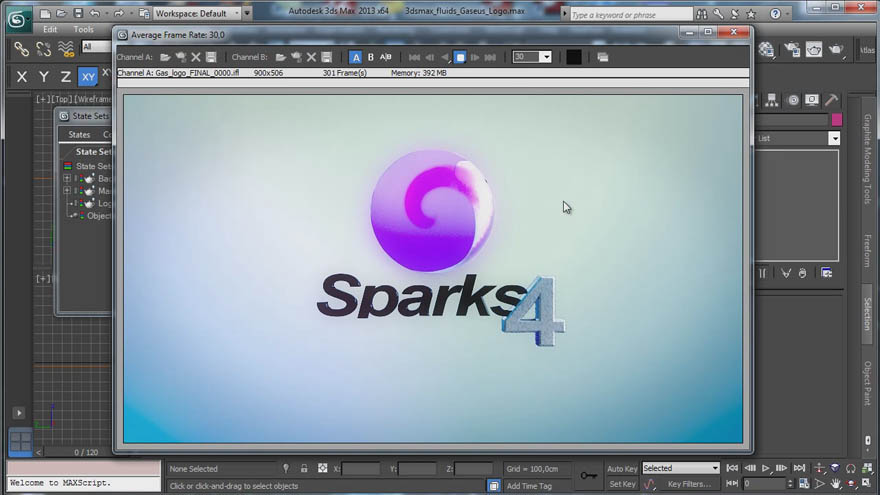This screenshot has width=880, height=495.
Task: Open the Workspace: Default dropdown
Action: pos(197,13)
